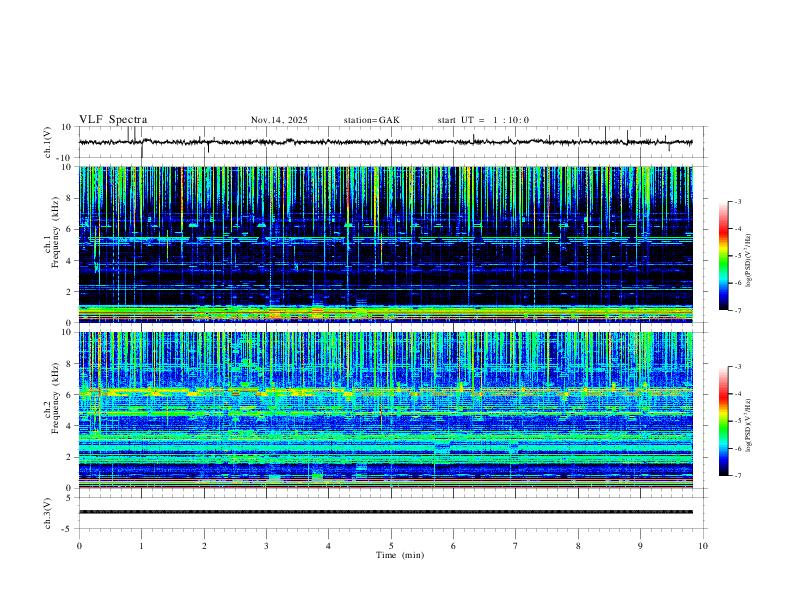Click the "7" tick on time axis
This screenshot has height=612, width=792.
pyautogui.click(x=516, y=546)
